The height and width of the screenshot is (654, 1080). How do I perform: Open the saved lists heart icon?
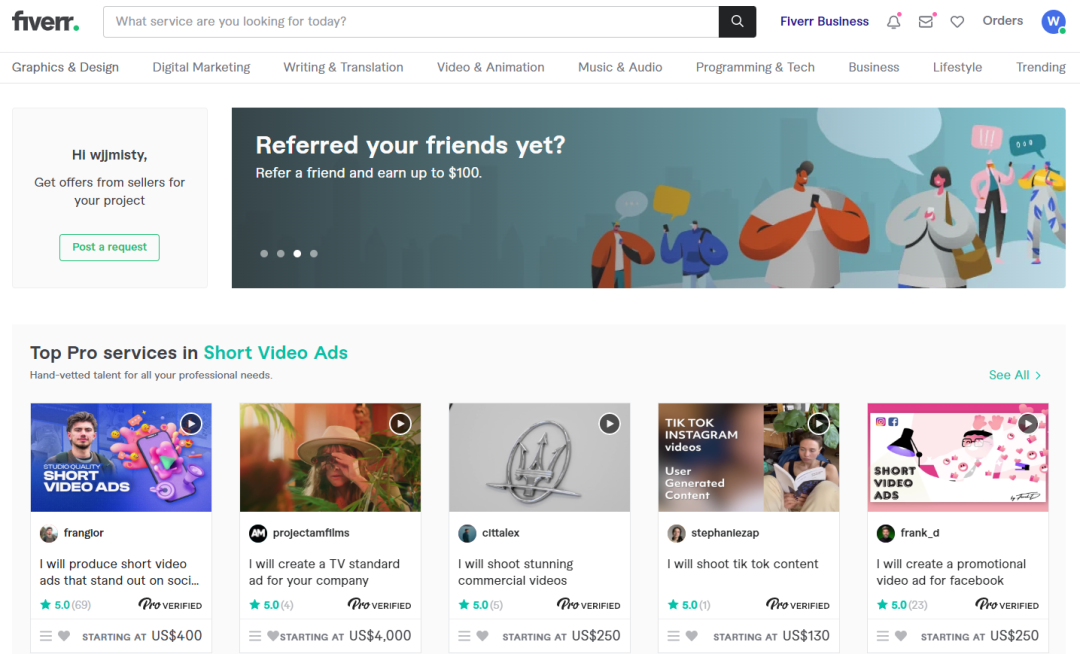(957, 22)
